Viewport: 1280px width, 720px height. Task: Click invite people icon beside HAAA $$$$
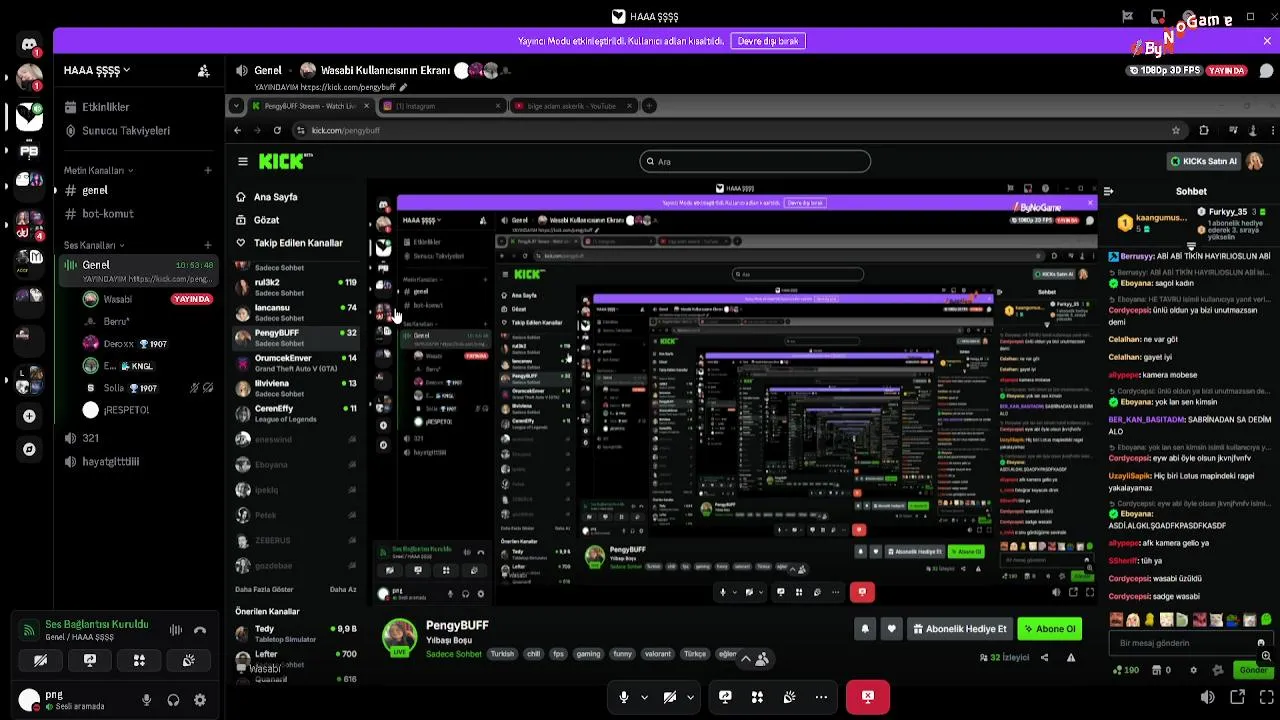(203, 71)
